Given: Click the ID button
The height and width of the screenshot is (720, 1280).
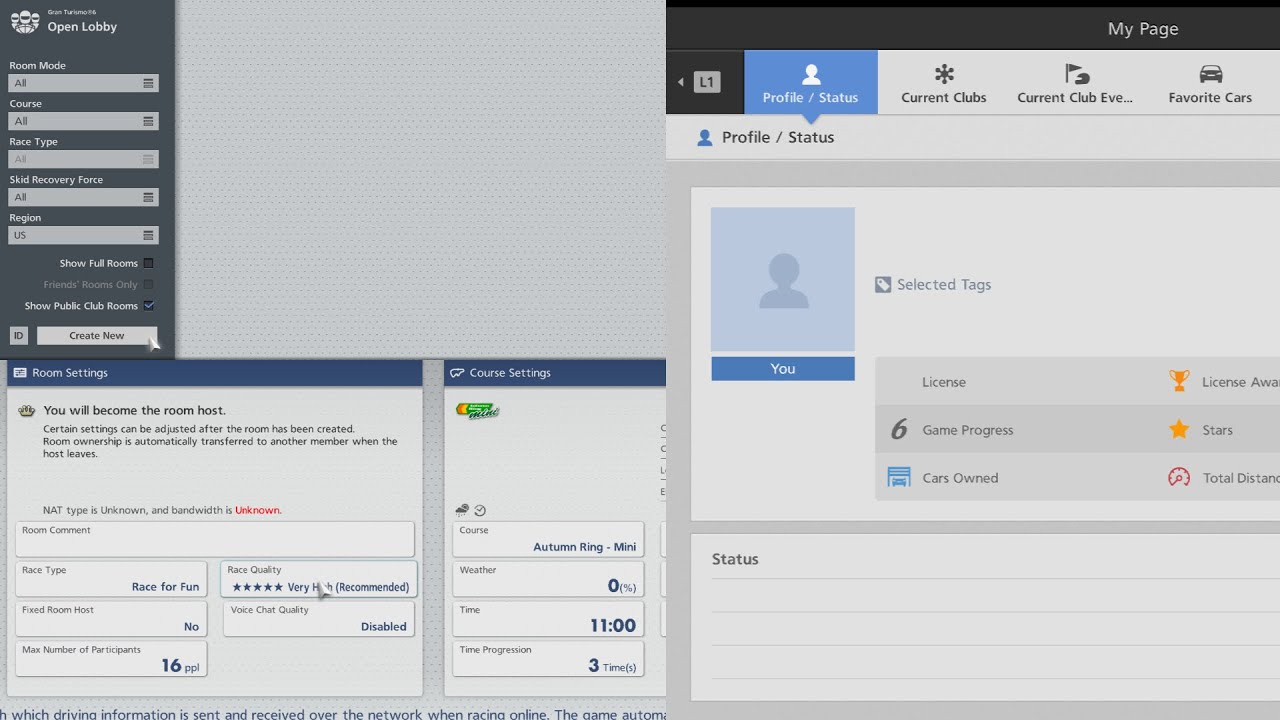Looking at the screenshot, I should (x=18, y=336).
